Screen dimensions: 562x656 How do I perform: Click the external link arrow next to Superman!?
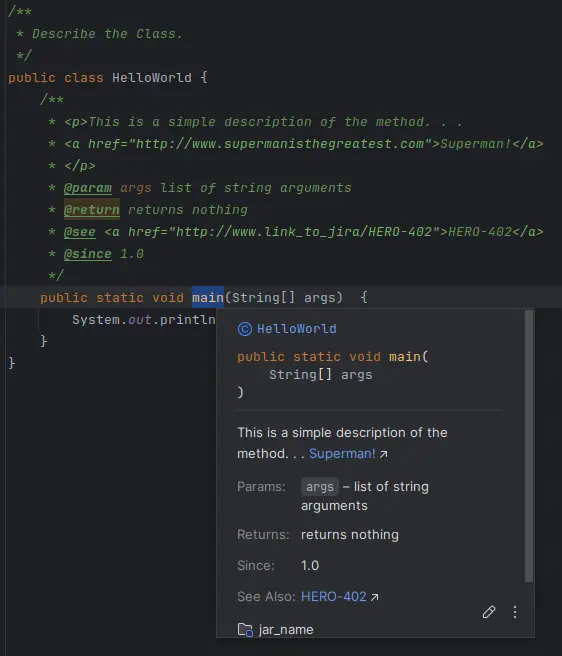tap(383, 454)
